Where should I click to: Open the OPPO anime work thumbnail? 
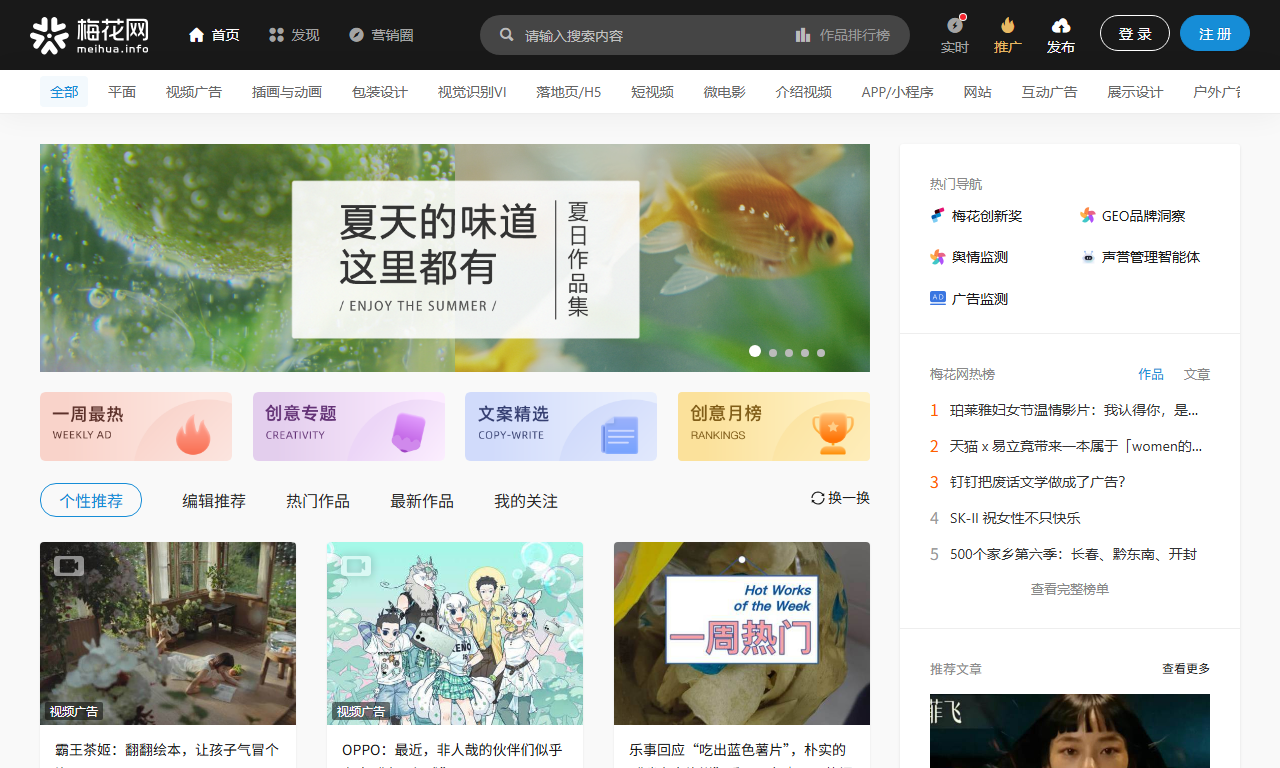(455, 633)
